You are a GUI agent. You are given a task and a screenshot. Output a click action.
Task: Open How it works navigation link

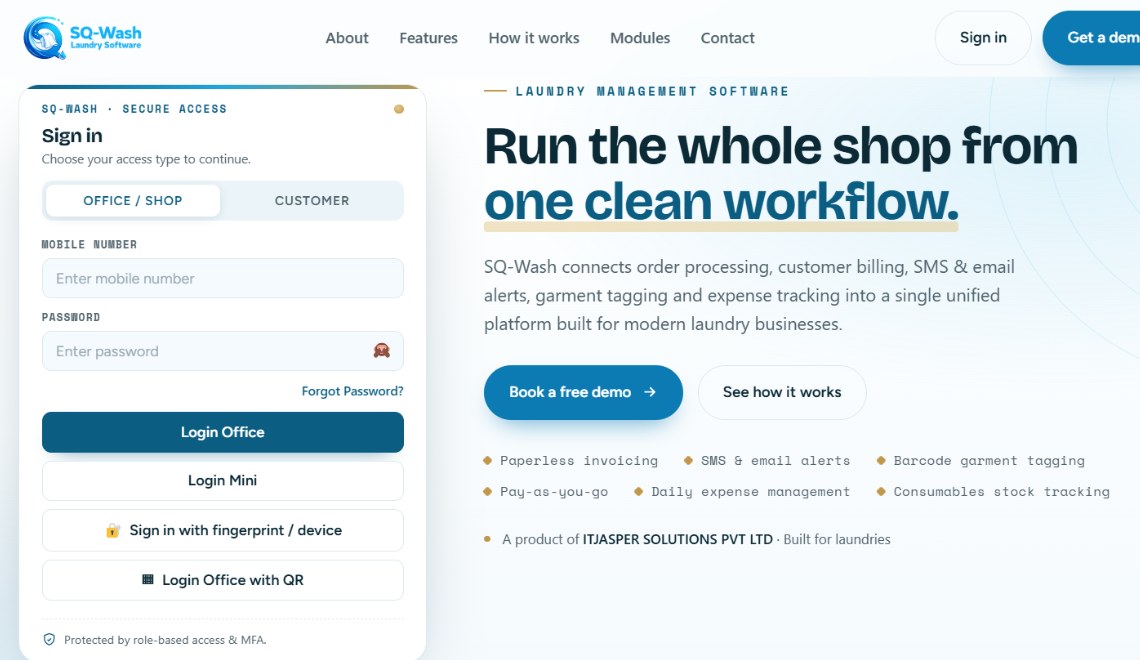(534, 38)
